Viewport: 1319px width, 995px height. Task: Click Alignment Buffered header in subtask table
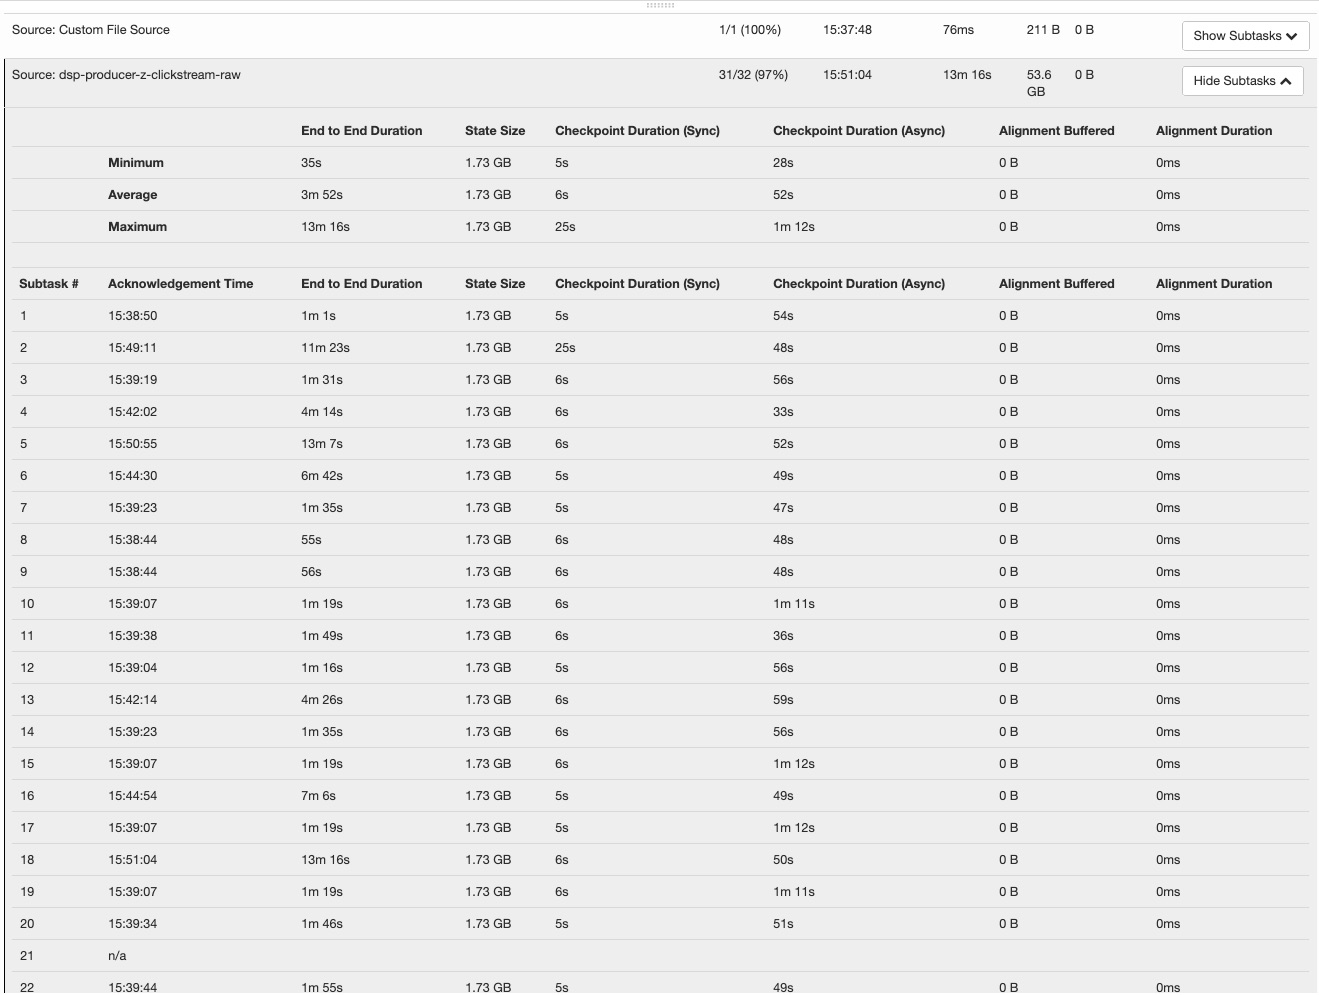click(x=1056, y=284)
